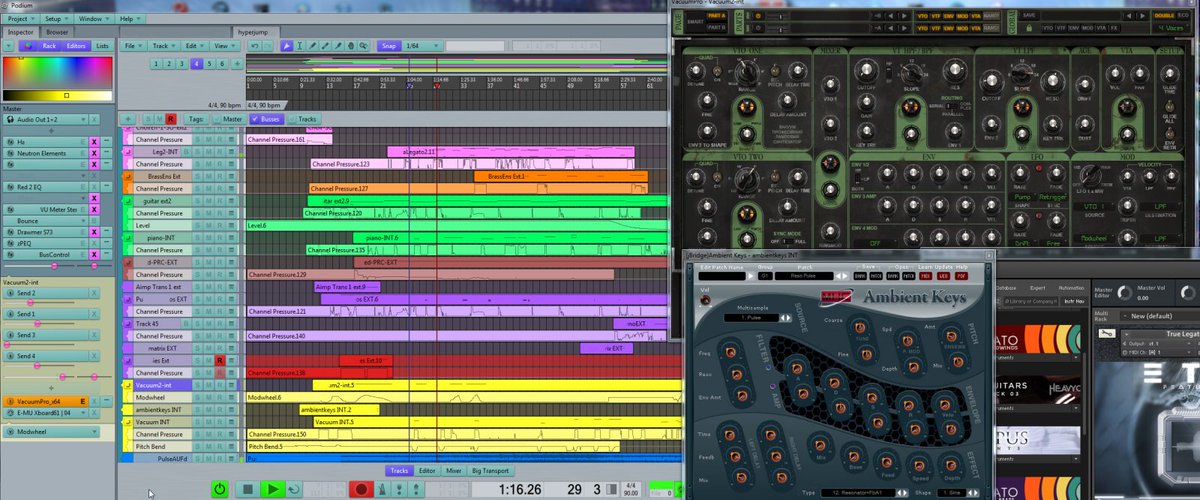Toggle the red R on the ies Ext track
The height and width of the screenshot is (500, 1200).
point(220,360)
